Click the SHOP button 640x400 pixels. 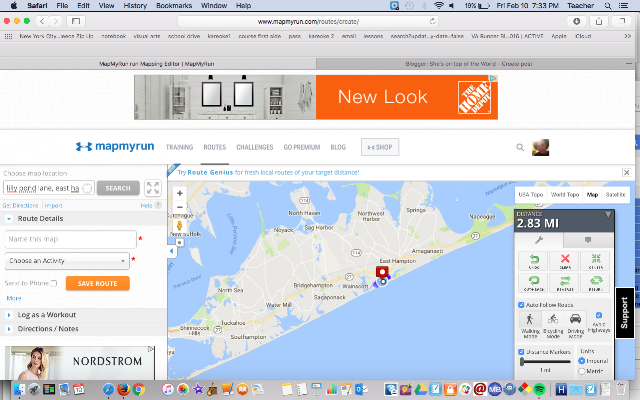[380, 147]
